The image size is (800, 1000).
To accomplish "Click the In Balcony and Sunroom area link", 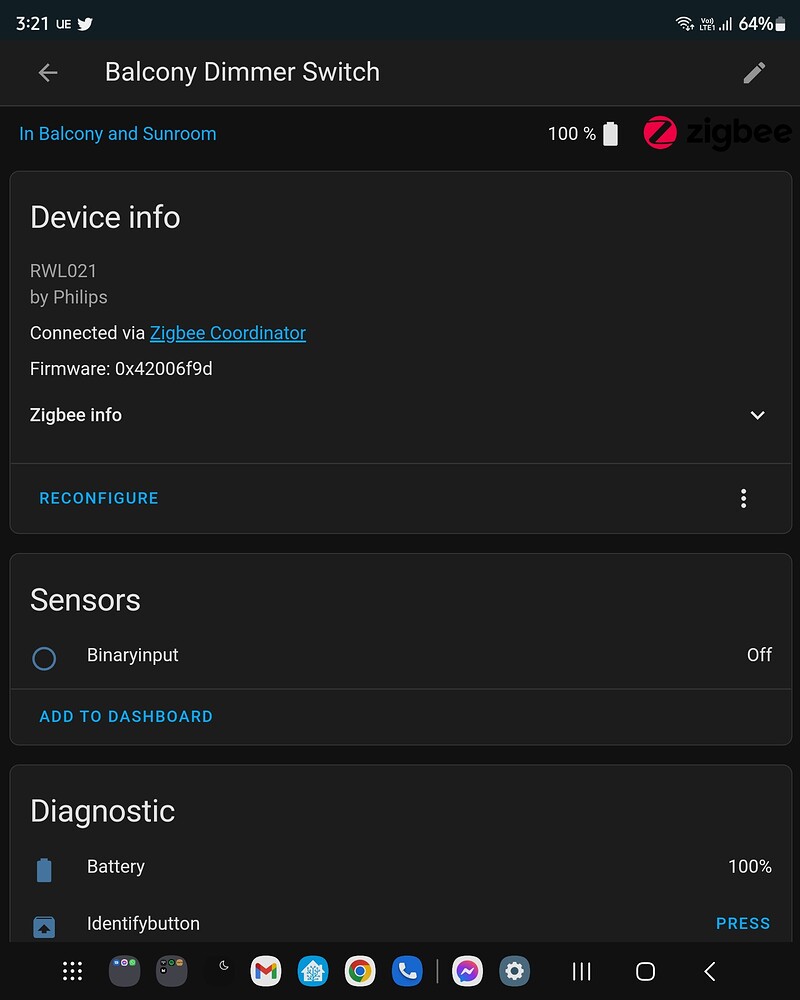I will [117, 133].
